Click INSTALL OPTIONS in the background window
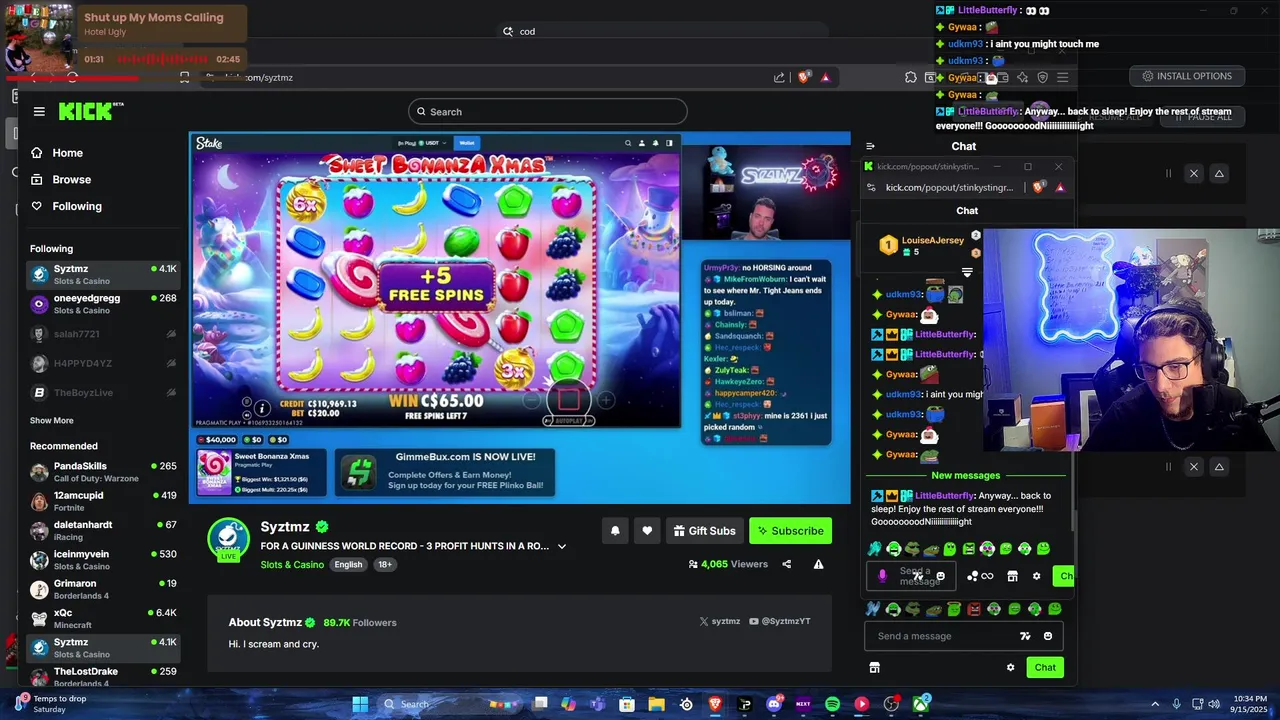The height and width of the screenshot is (720, 1280). click(x=1186, y=76)
